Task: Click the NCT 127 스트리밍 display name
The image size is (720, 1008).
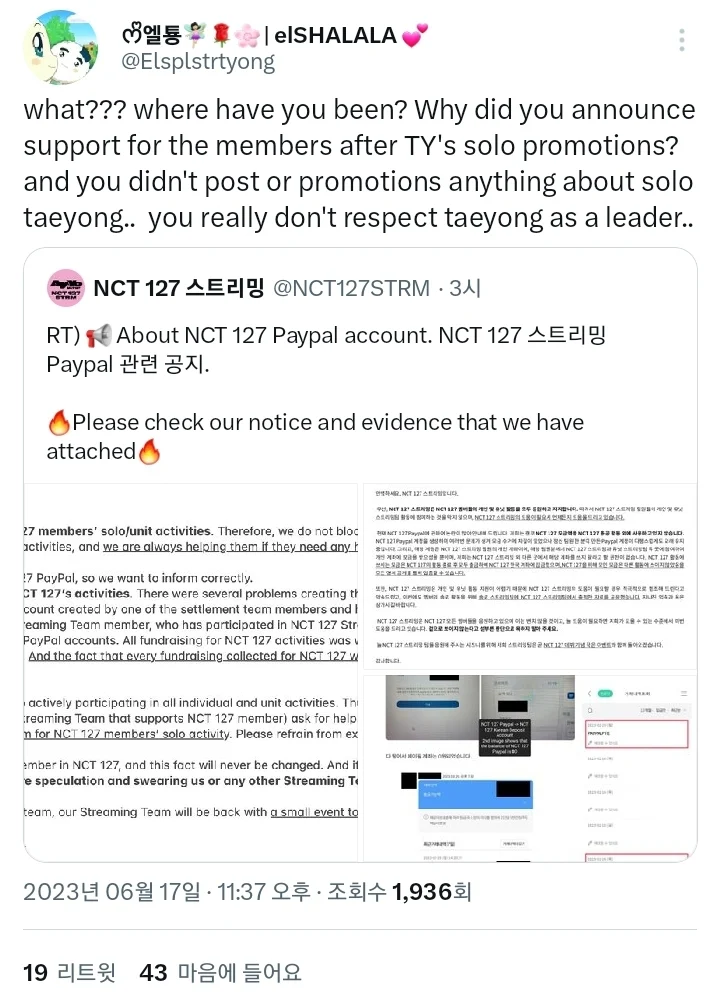Action: [x=179, y=288]
